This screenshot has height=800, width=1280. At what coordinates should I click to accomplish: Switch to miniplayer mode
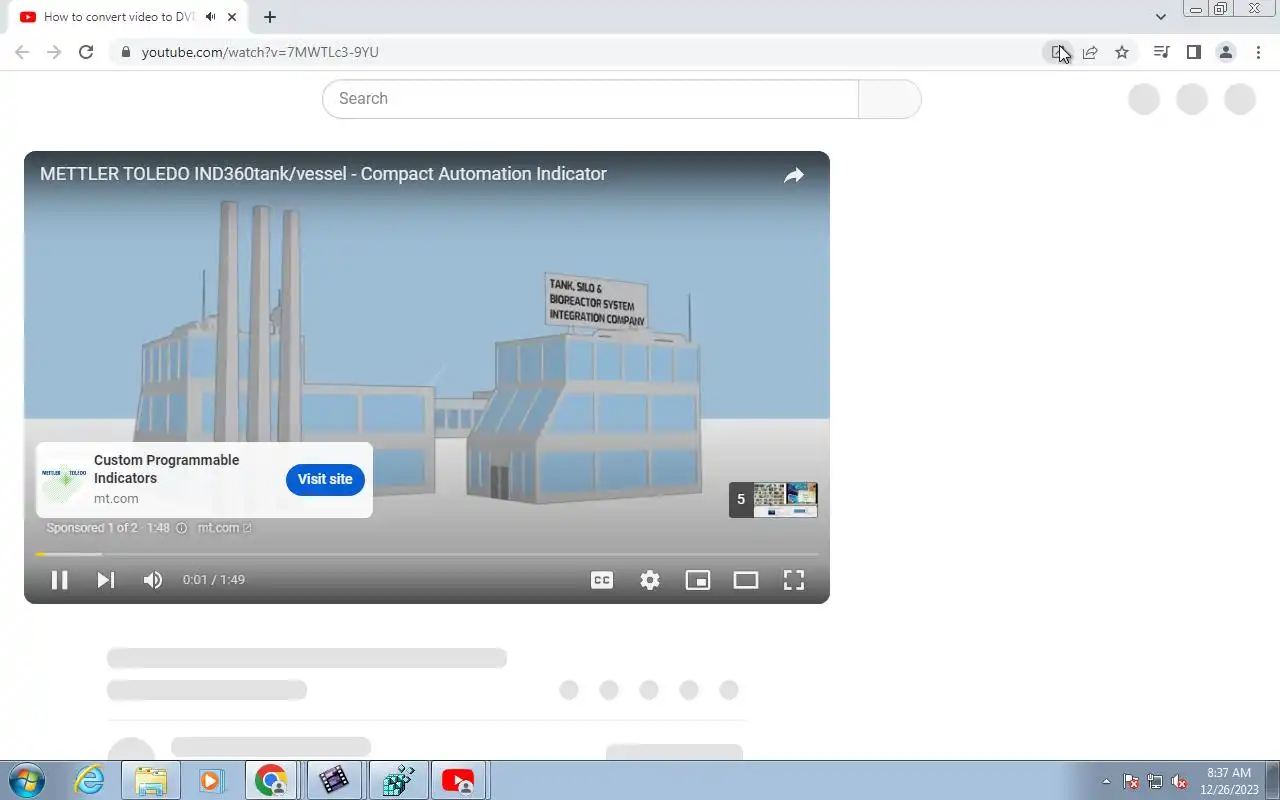click(698, 580)
